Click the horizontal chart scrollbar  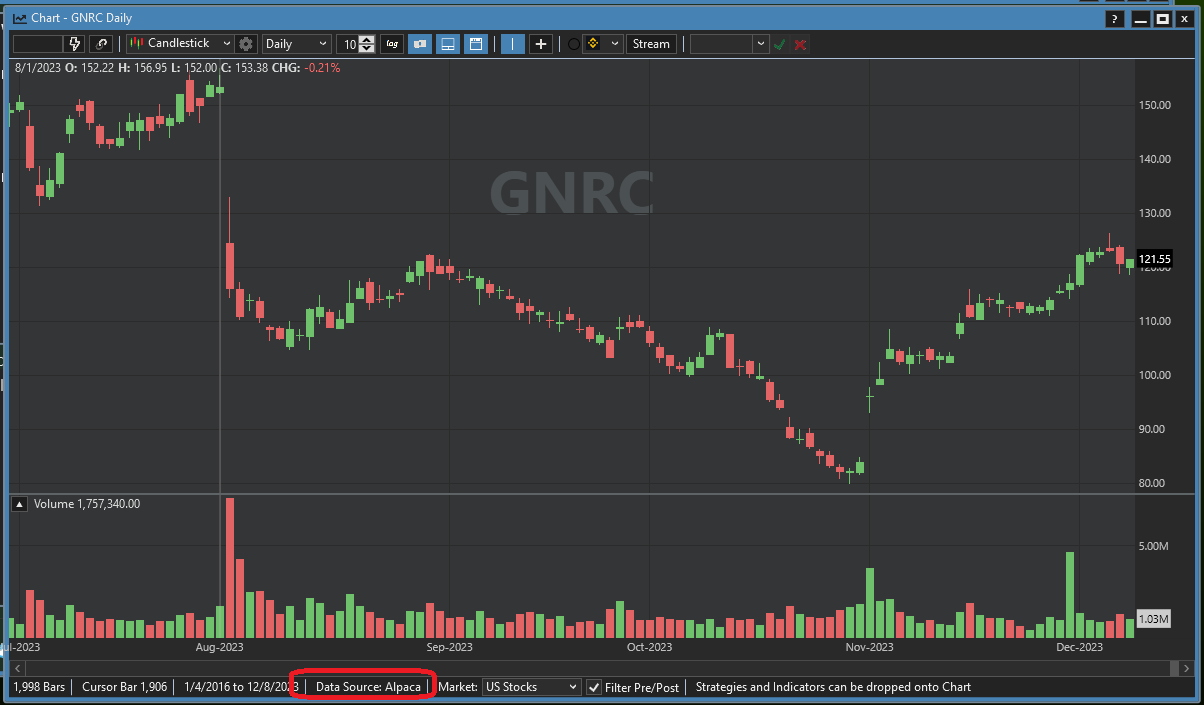click(600, 667)
